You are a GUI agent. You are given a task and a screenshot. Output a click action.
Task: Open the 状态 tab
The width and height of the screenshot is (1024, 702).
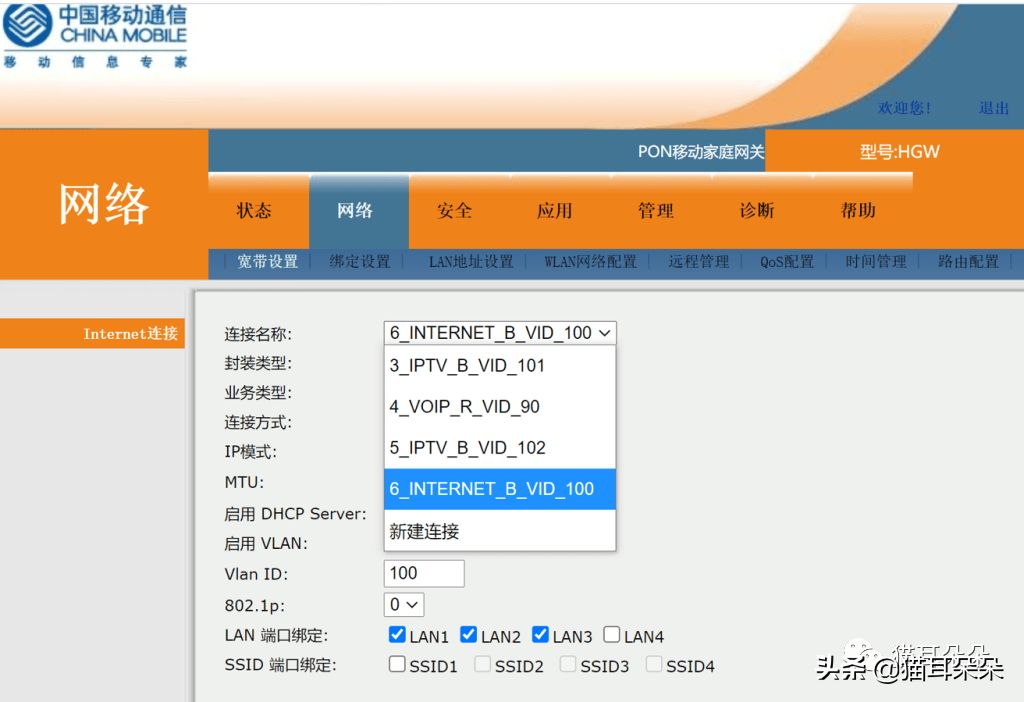(254, 211)
